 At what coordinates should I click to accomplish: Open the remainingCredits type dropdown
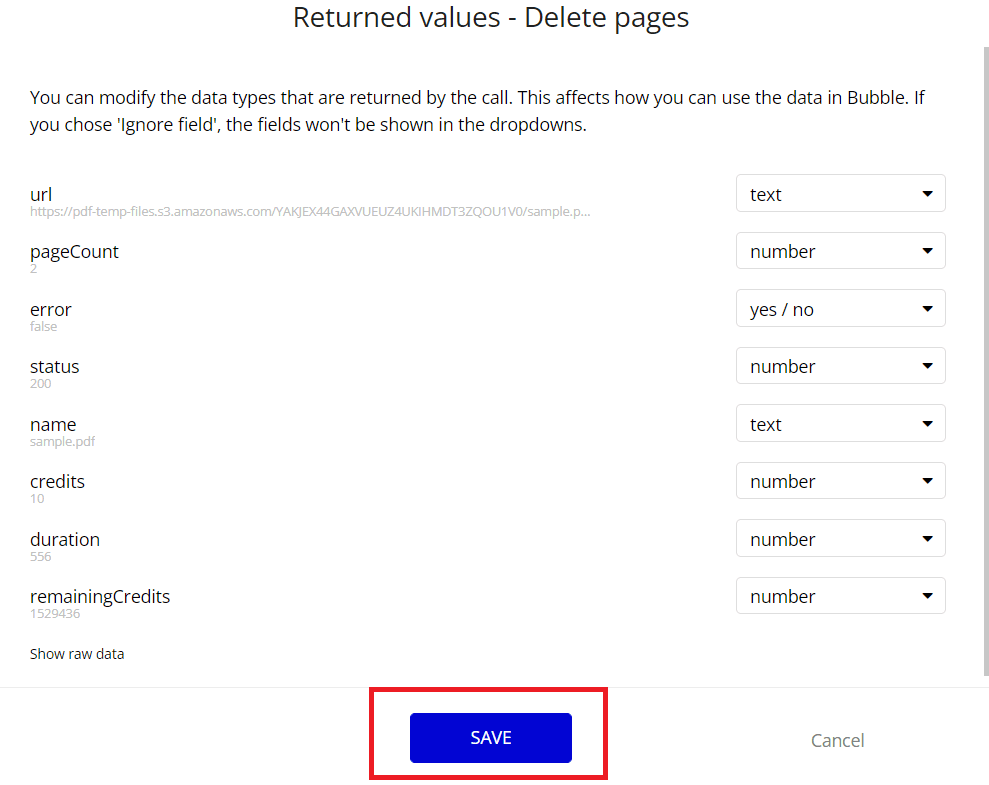tap(840, 597)
